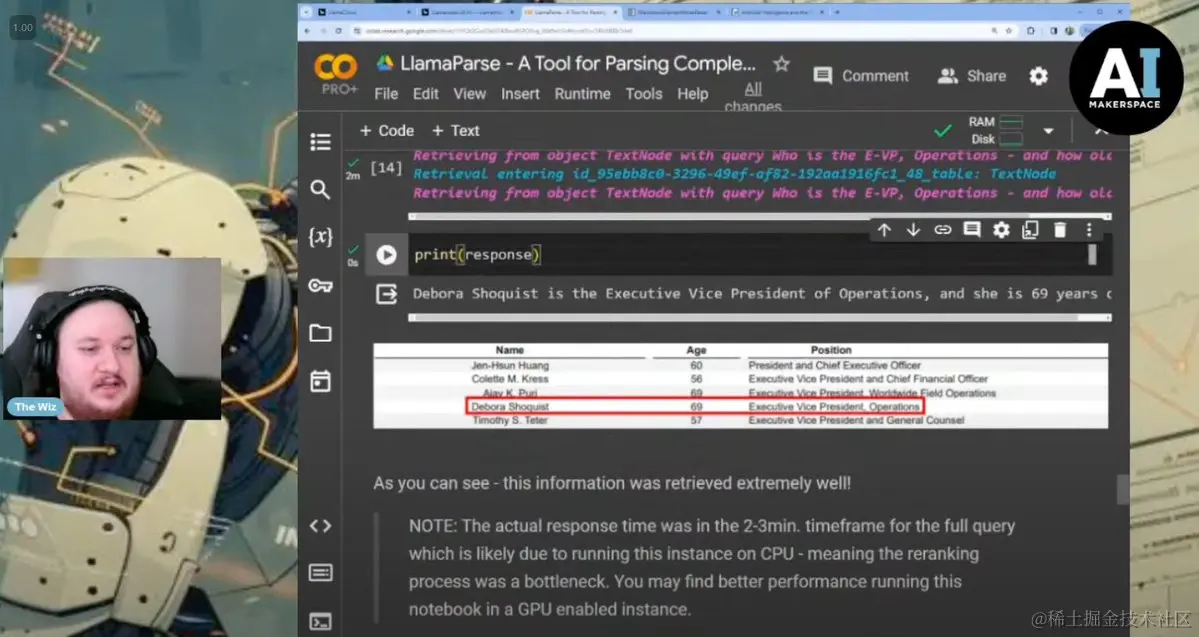Open the table of contents sidebar panel

coord(320,142)
